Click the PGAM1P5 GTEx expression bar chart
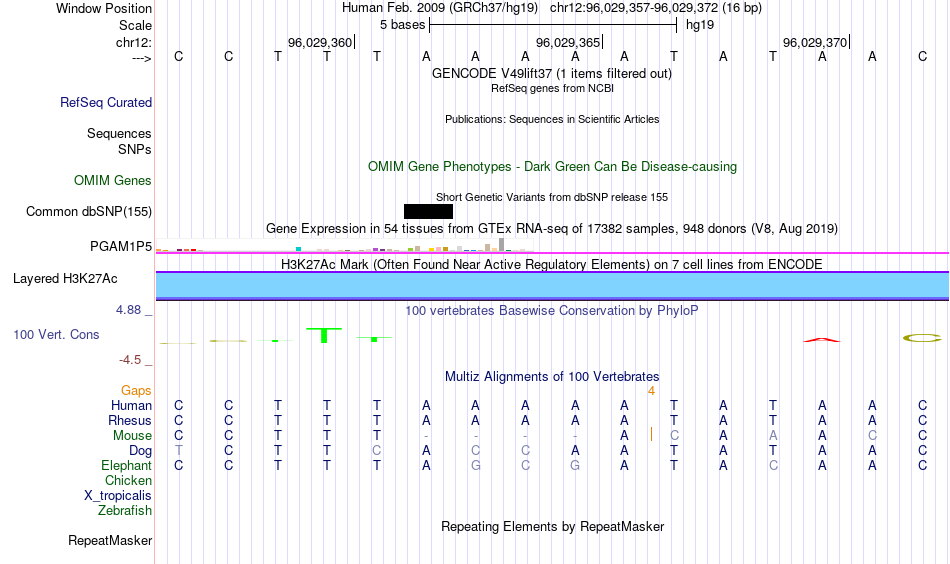The width and height of the screenshot is (950, 564). tap(344, 245)
